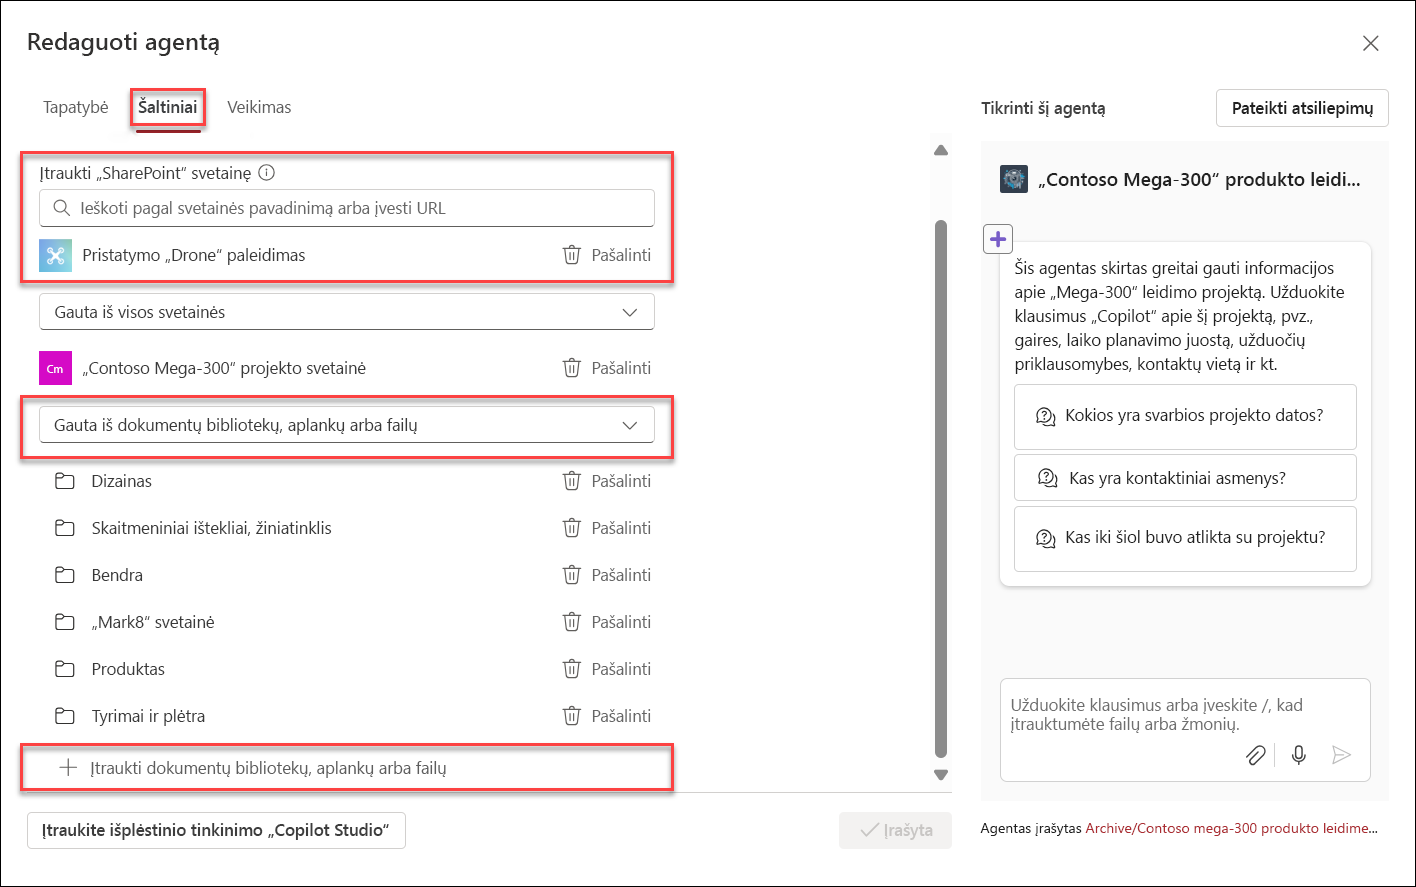This screenshot has height=887, width=1416.
Task: Select prompt Kas yra kontaktiniai asmenys?
Action: [x=1185, y=478]
